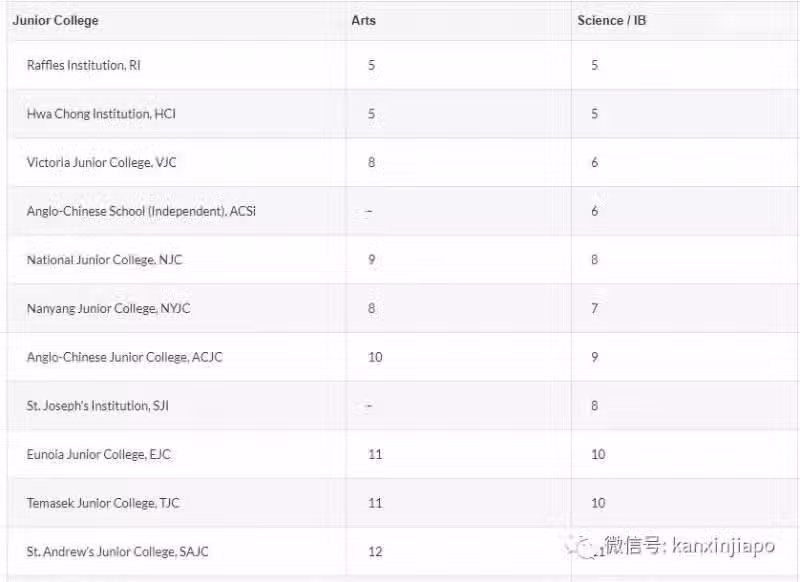Select St. Andrew's Junior College, SAJC name
The width and height of the screenshot is (800, 582).
[x=117, y=551]
